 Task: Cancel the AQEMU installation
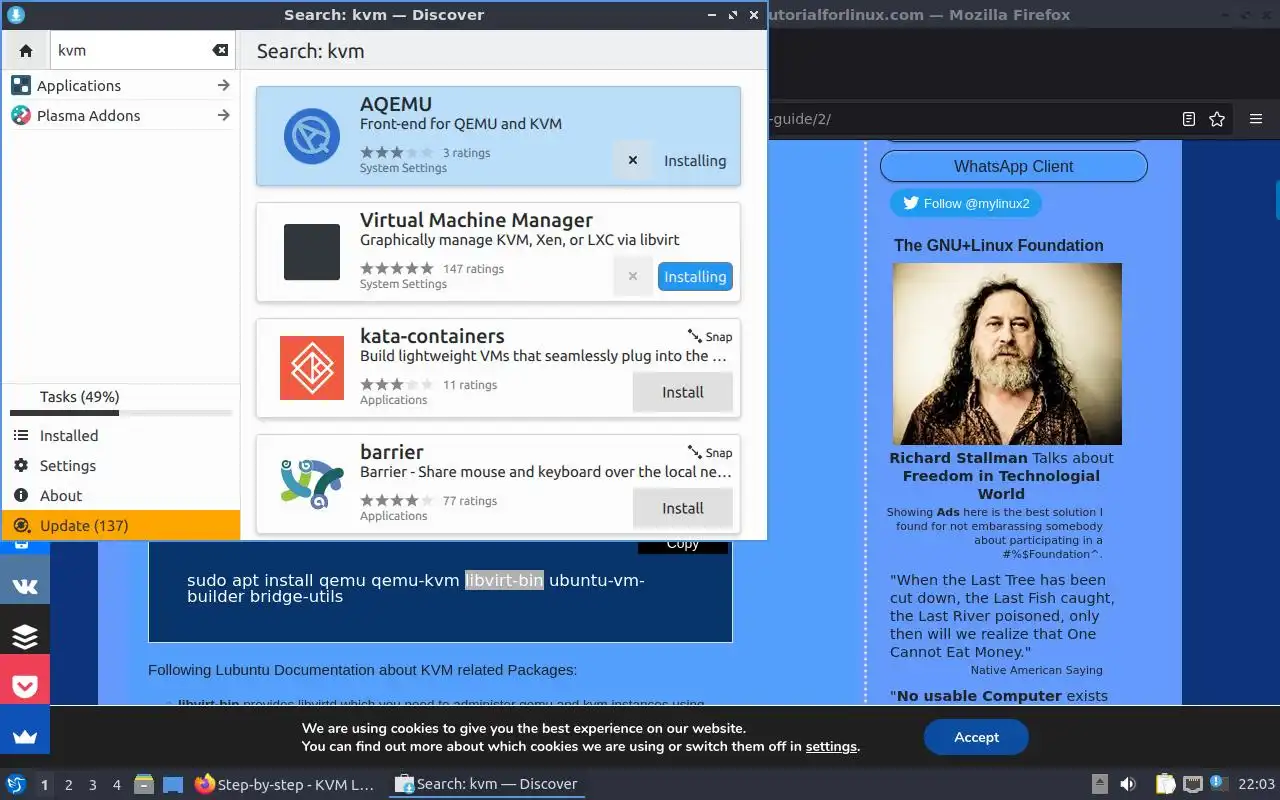633,160
